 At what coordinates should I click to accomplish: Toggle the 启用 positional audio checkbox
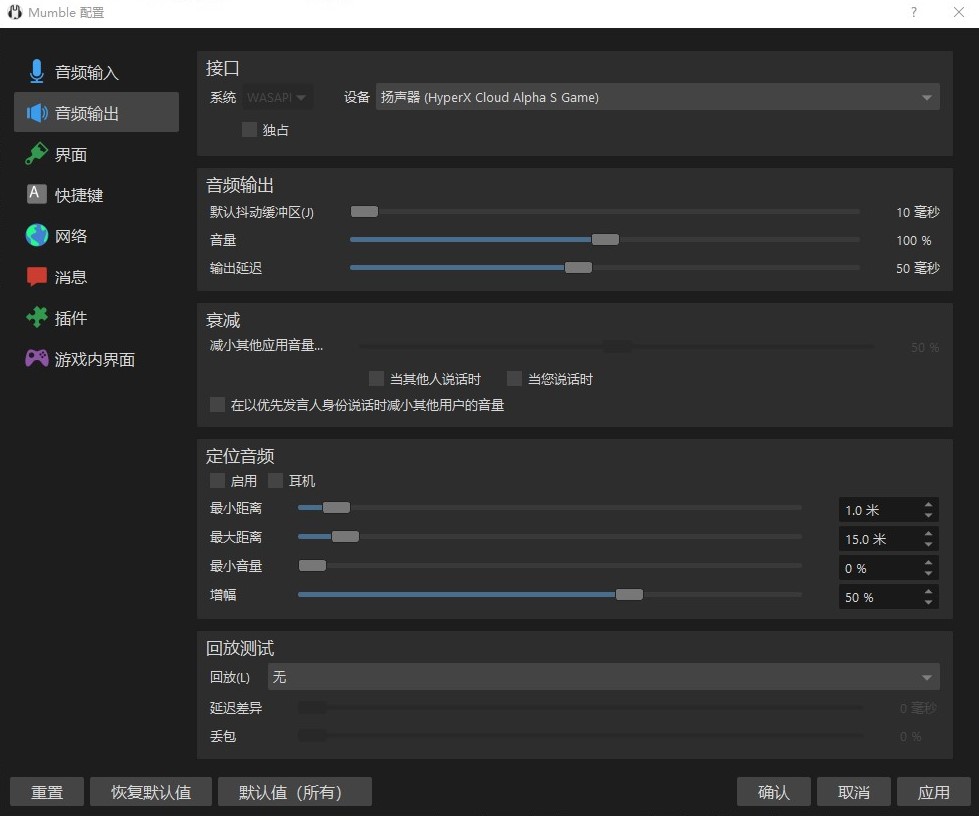218,481
